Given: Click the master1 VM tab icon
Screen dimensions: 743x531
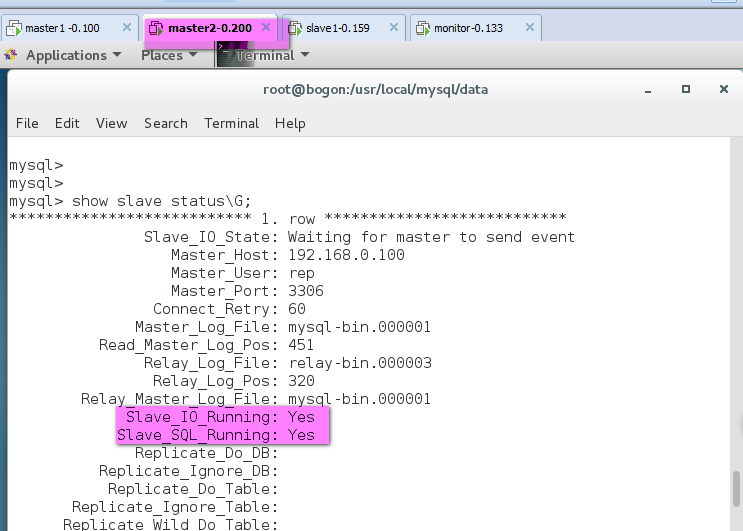Looking at the screenshot, I should pos(14,28).
